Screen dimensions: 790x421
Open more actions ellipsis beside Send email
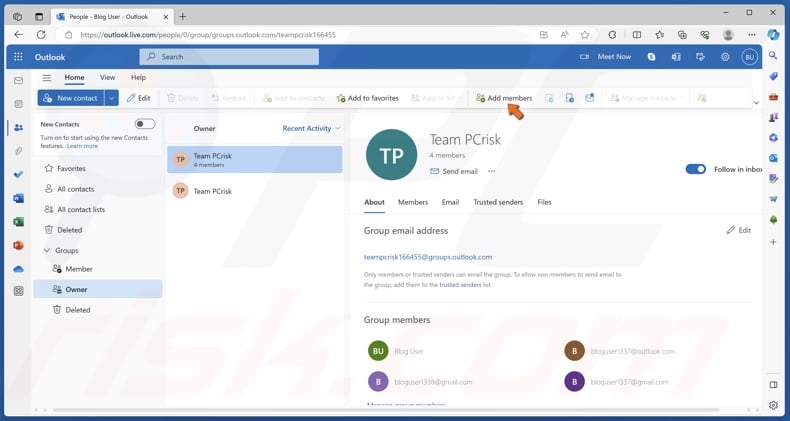[491, 171]
